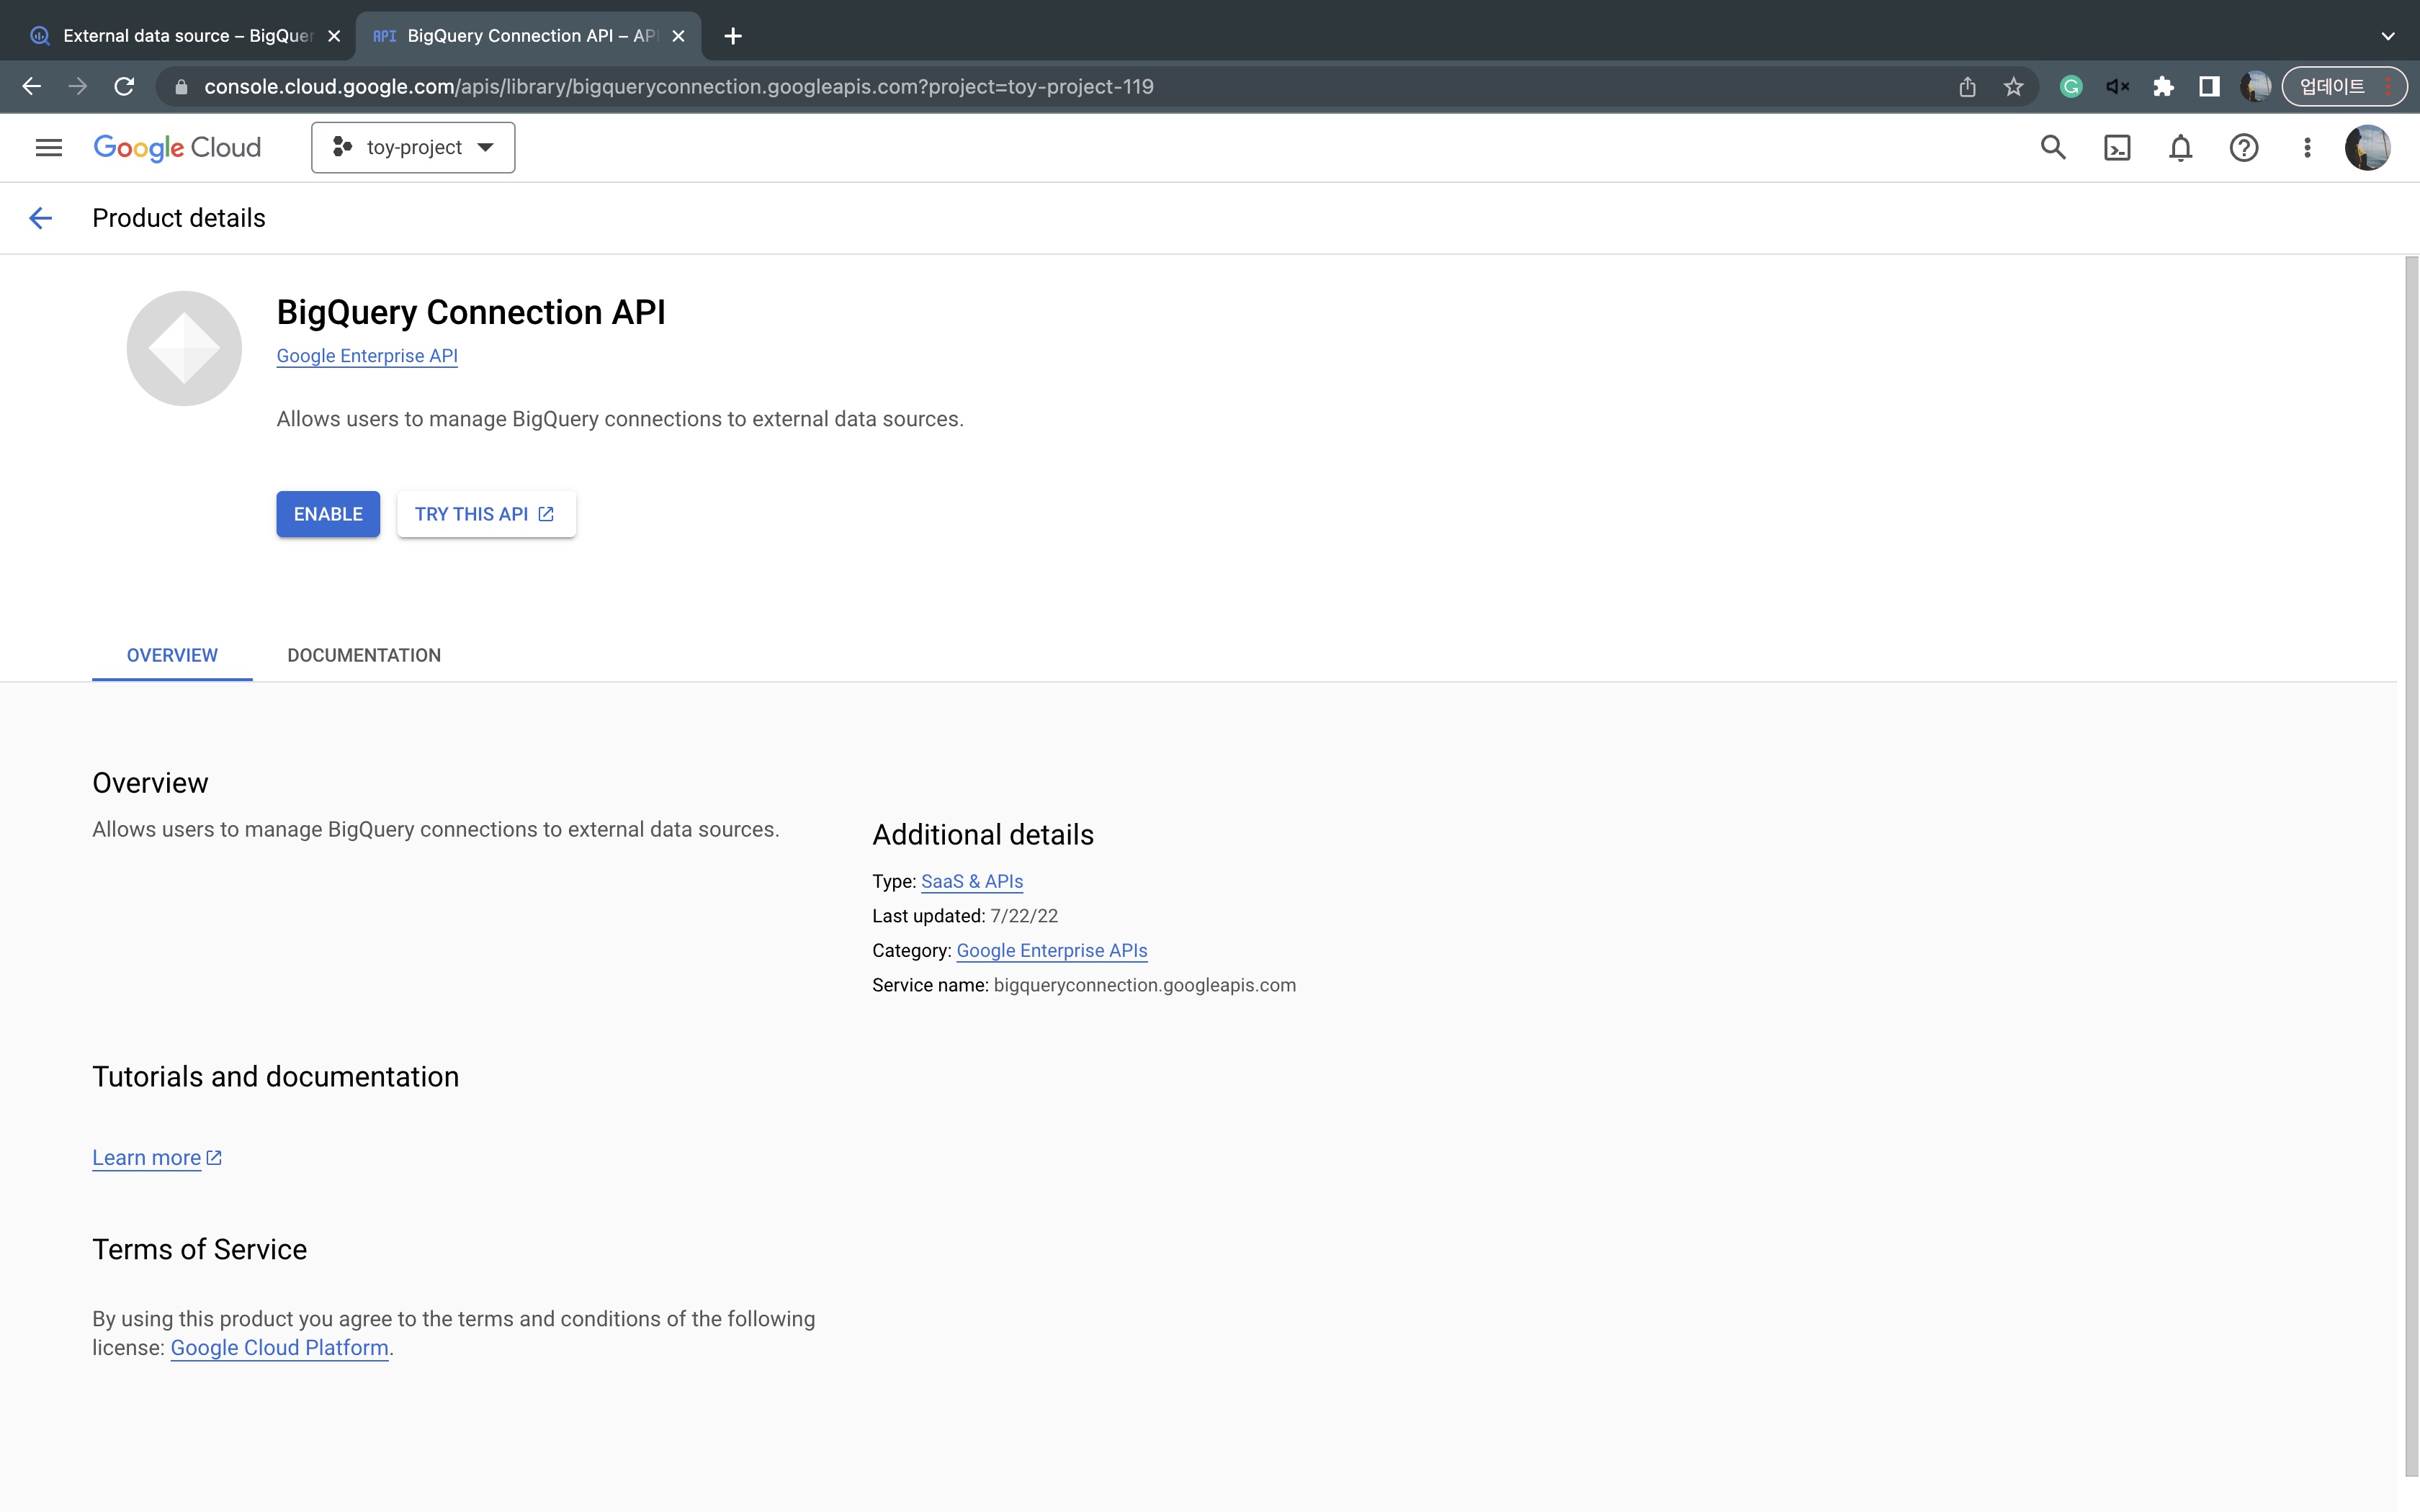Switch to External data source browser tab
The width and height of the screenshot is (2420, 1512).
pyautogui.click(x=188, y=36)
